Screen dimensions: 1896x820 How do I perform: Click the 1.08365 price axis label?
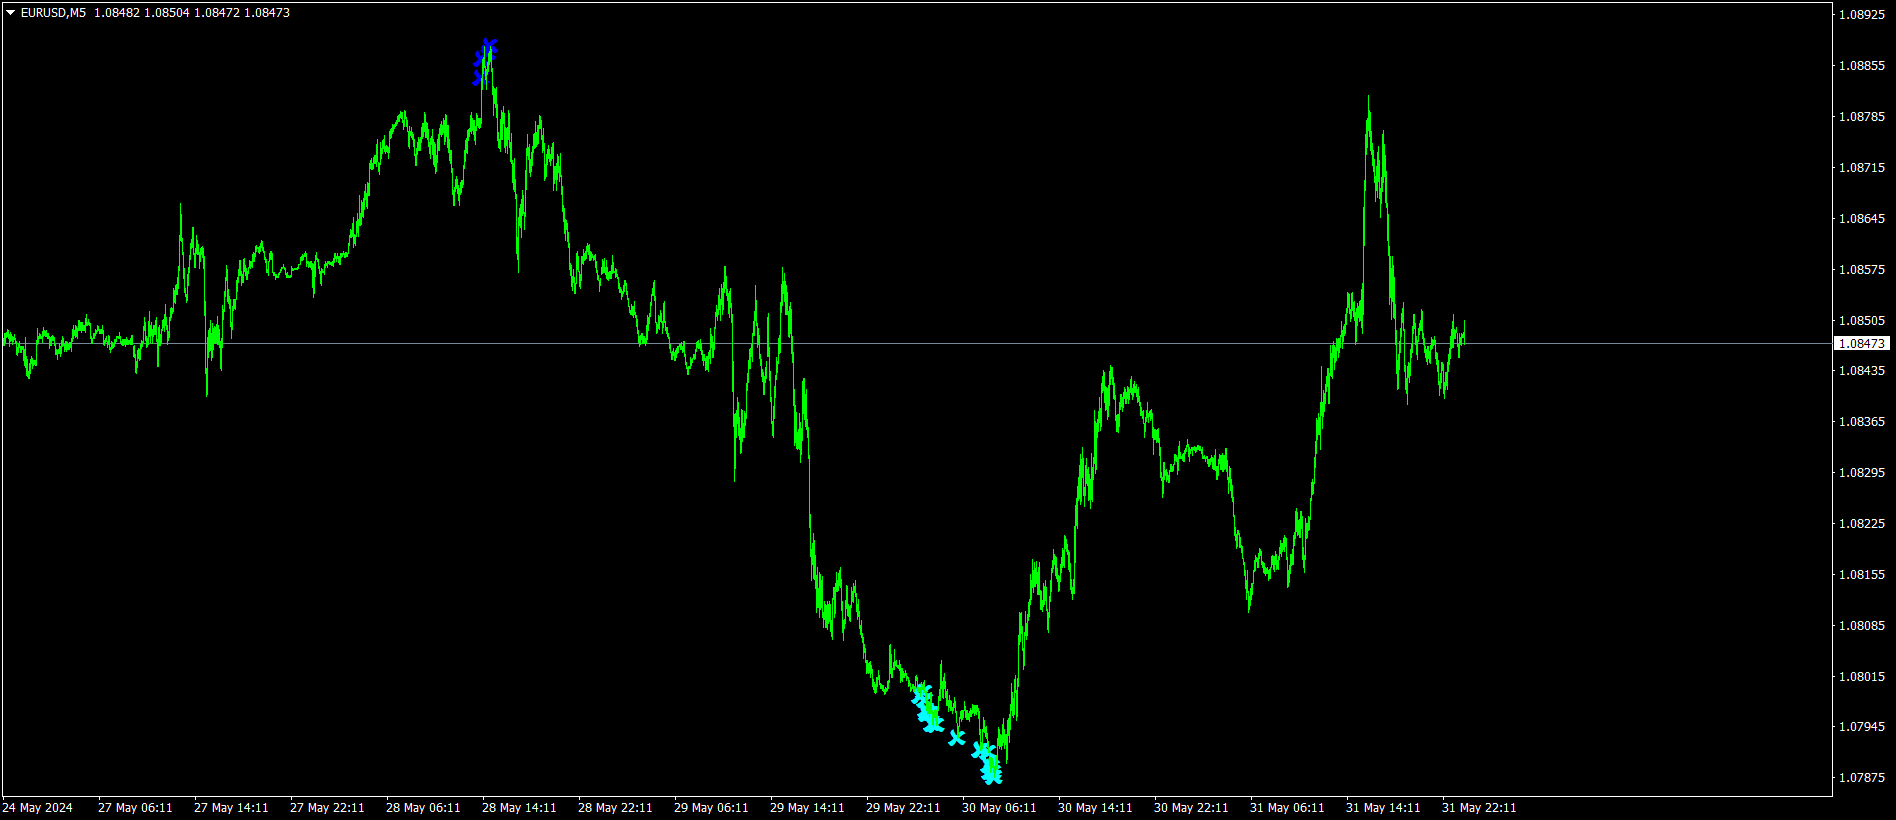[1862, 422]
